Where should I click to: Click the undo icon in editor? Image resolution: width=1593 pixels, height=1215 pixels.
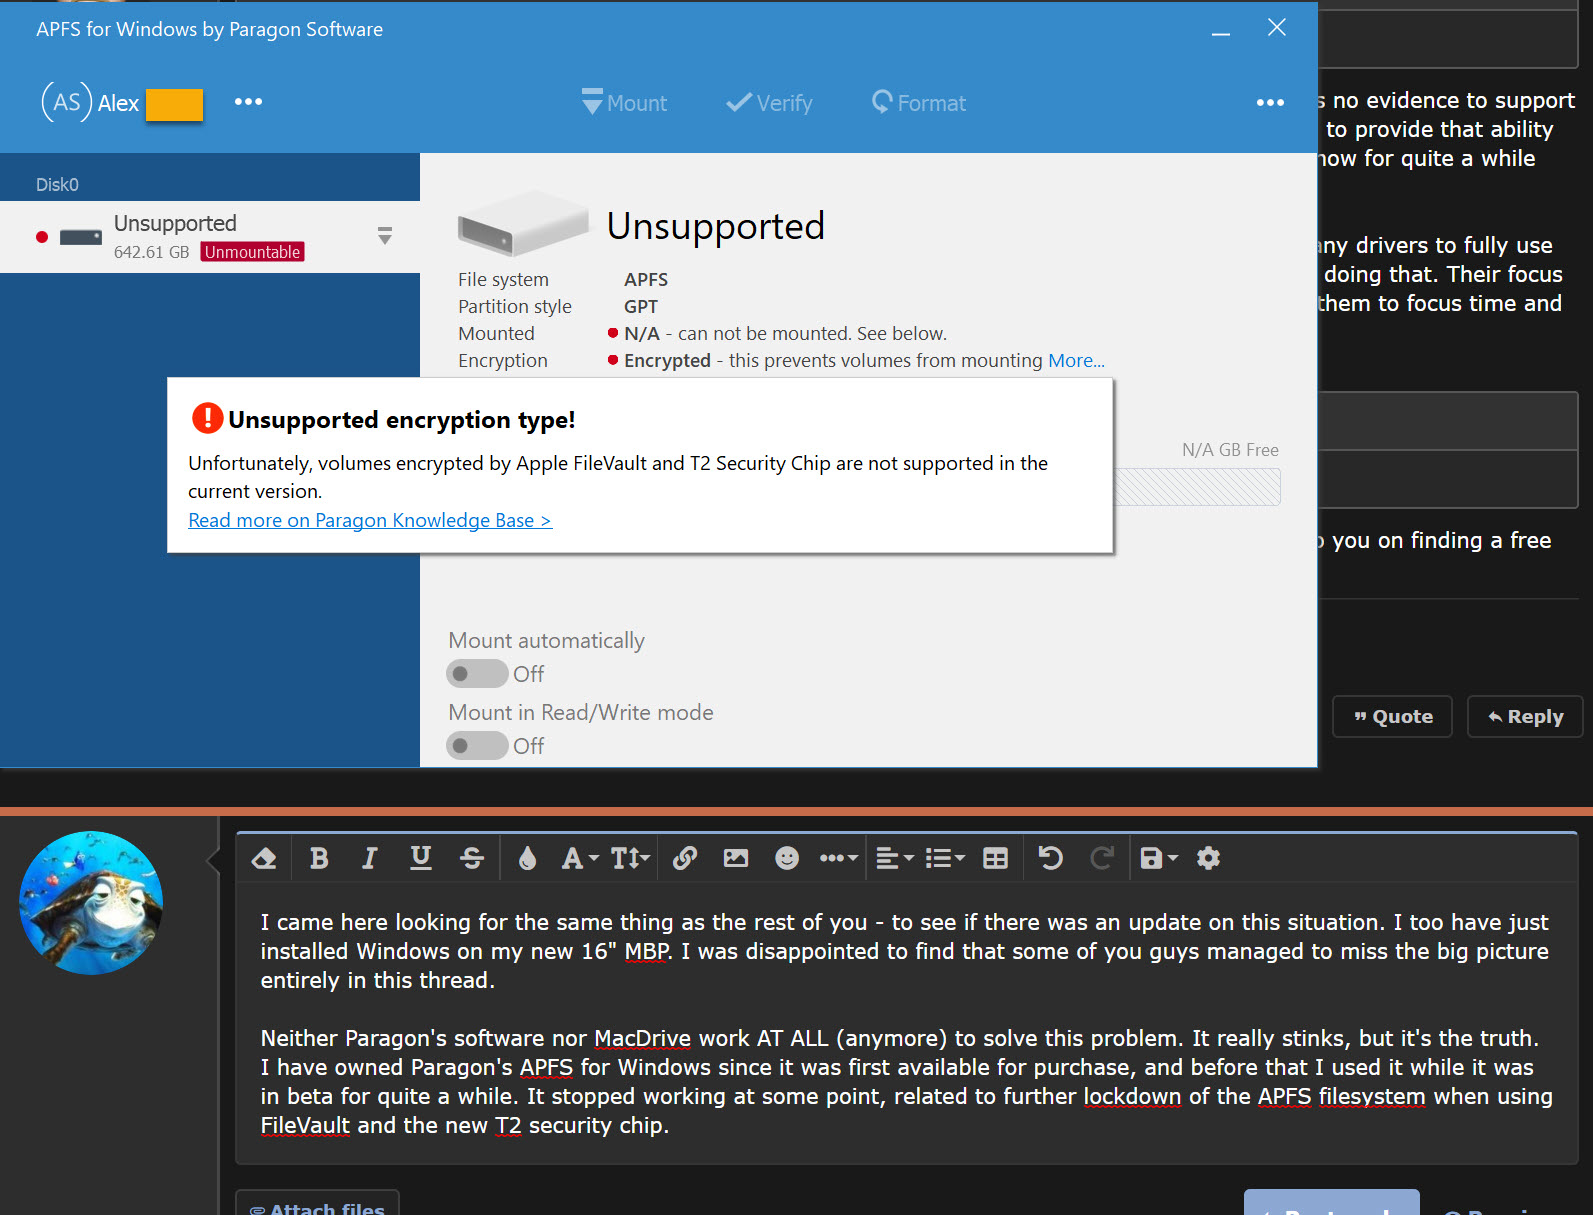coord(1051,858)
